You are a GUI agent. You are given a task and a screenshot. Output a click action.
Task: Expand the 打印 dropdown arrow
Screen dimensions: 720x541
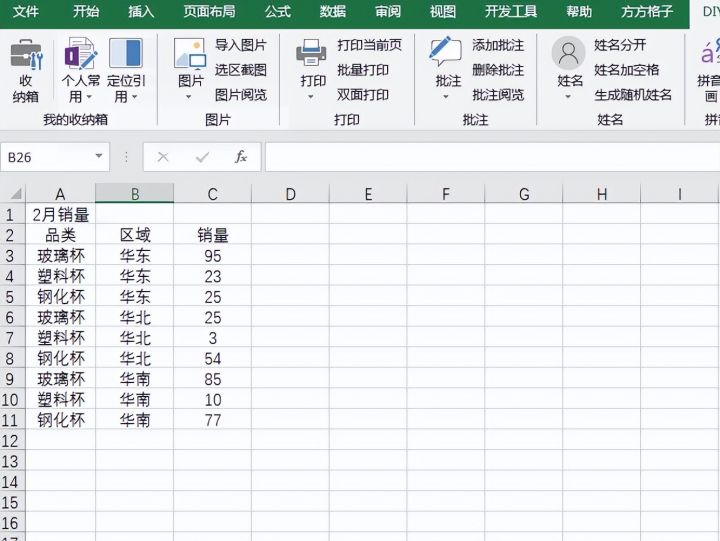(310, 97)
